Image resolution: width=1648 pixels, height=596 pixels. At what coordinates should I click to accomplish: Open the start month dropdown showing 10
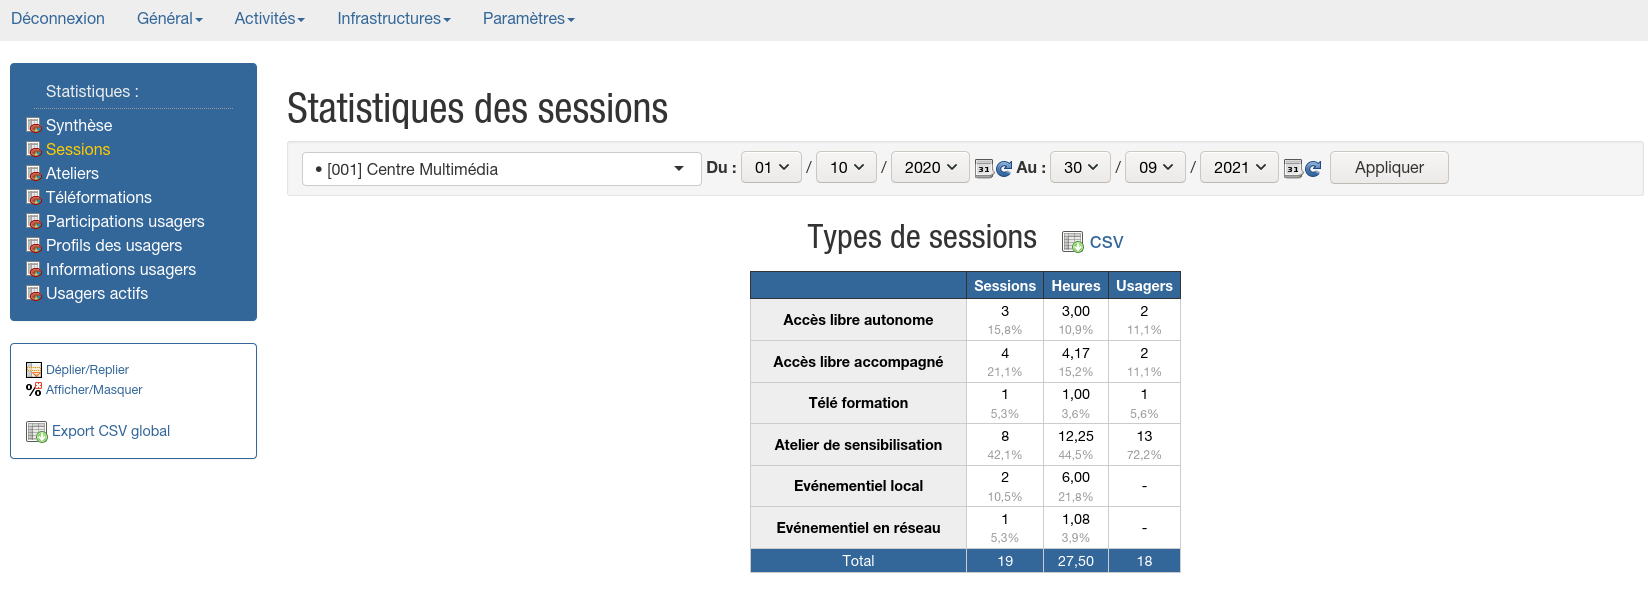846,168
